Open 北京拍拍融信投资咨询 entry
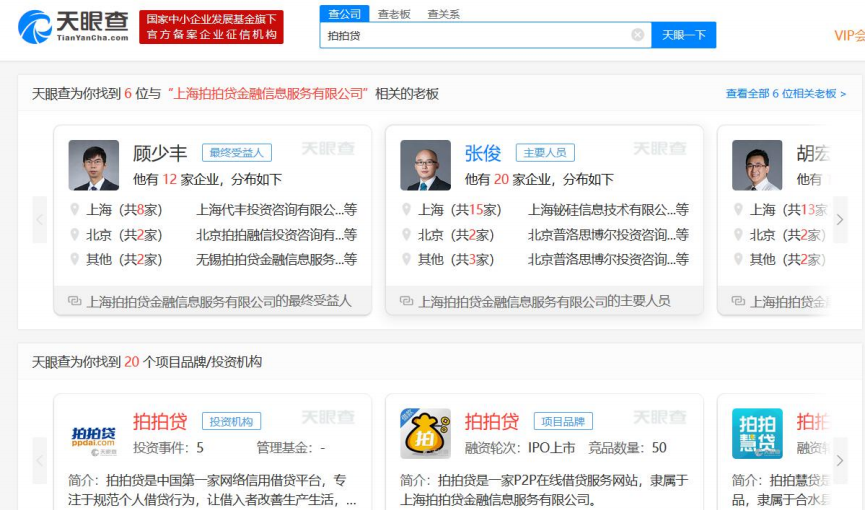The height and width of the screenshot is (510, 865). coord(276,235)
